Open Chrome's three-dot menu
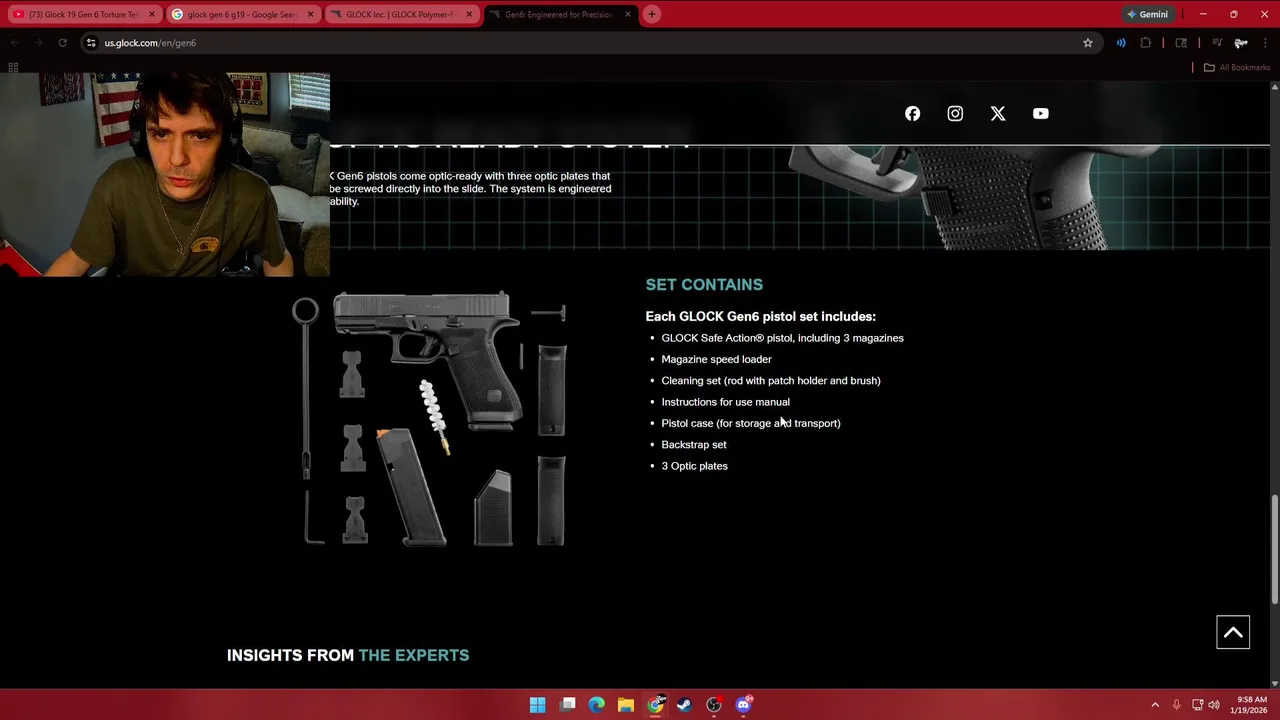 click(x=1266, y=43)
